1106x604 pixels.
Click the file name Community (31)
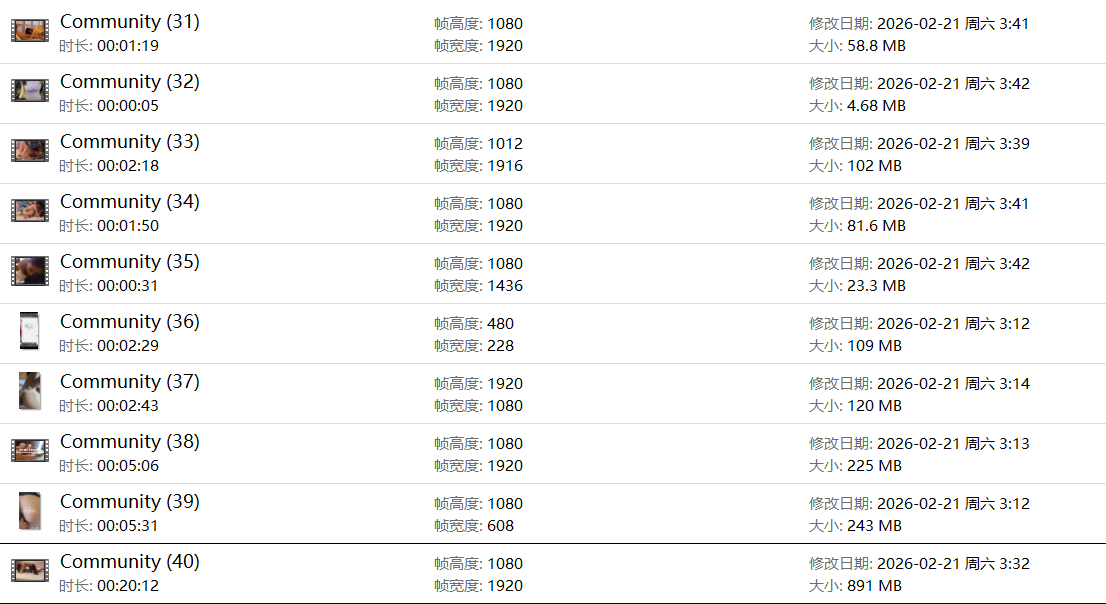pos(130,22)
